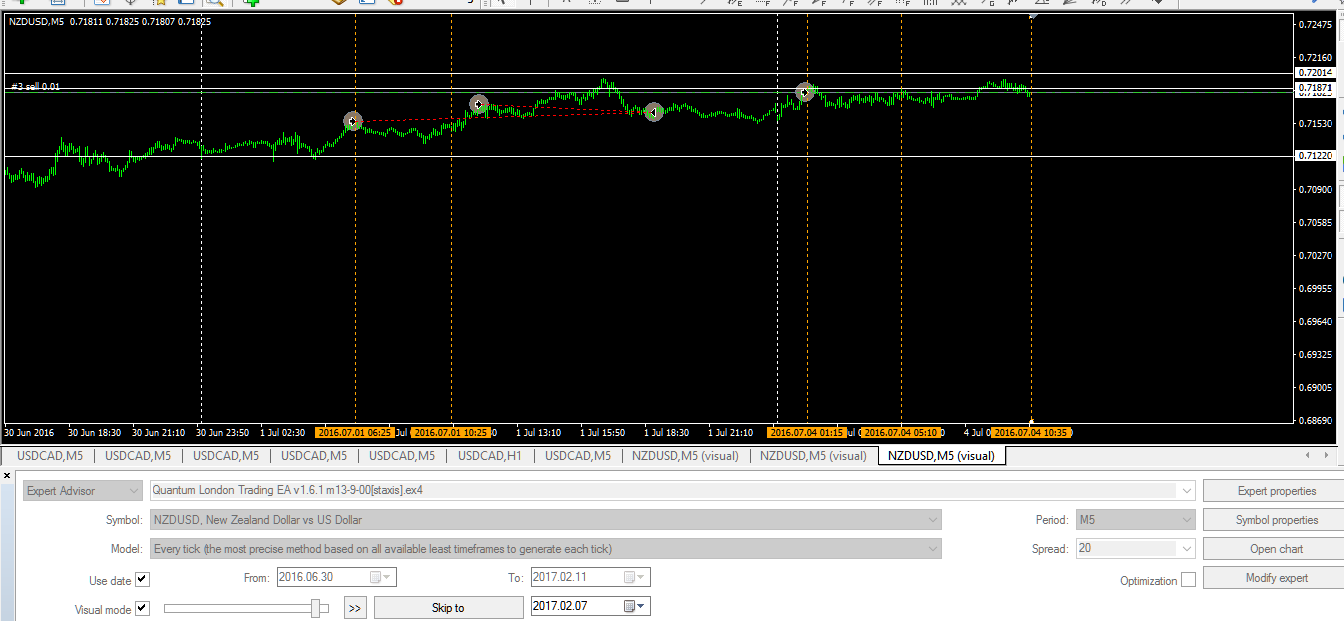Click the 2016.07.04 05:10 time label
The image size is (1344, 621).
[902, 433]
